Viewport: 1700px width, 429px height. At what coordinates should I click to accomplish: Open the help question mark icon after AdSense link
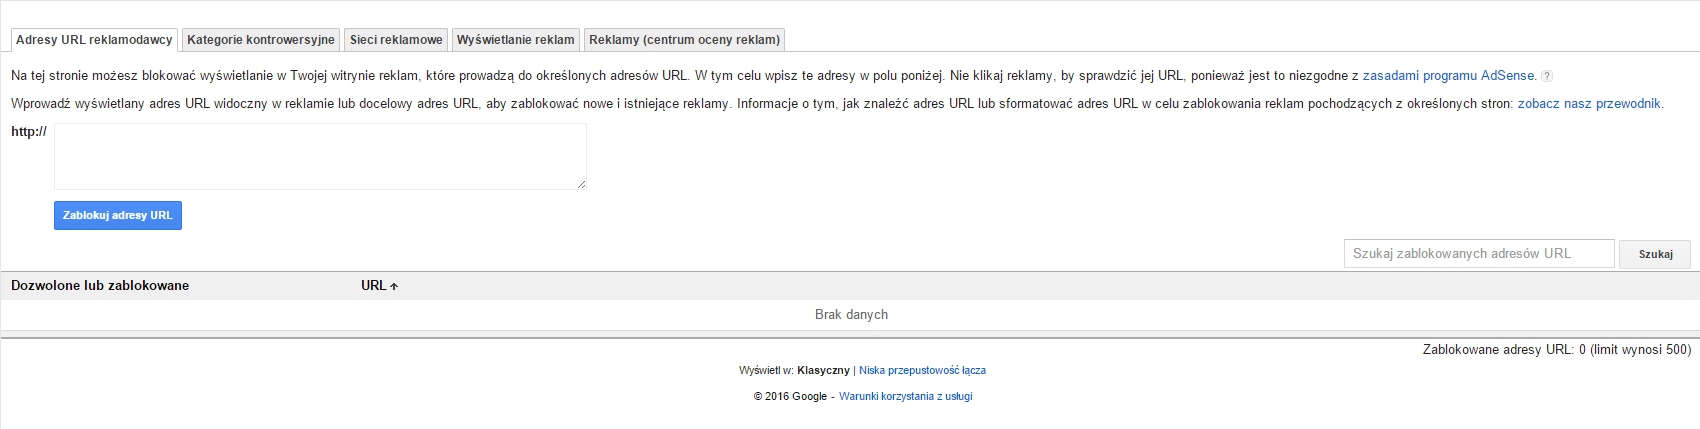pos(1547,76)
